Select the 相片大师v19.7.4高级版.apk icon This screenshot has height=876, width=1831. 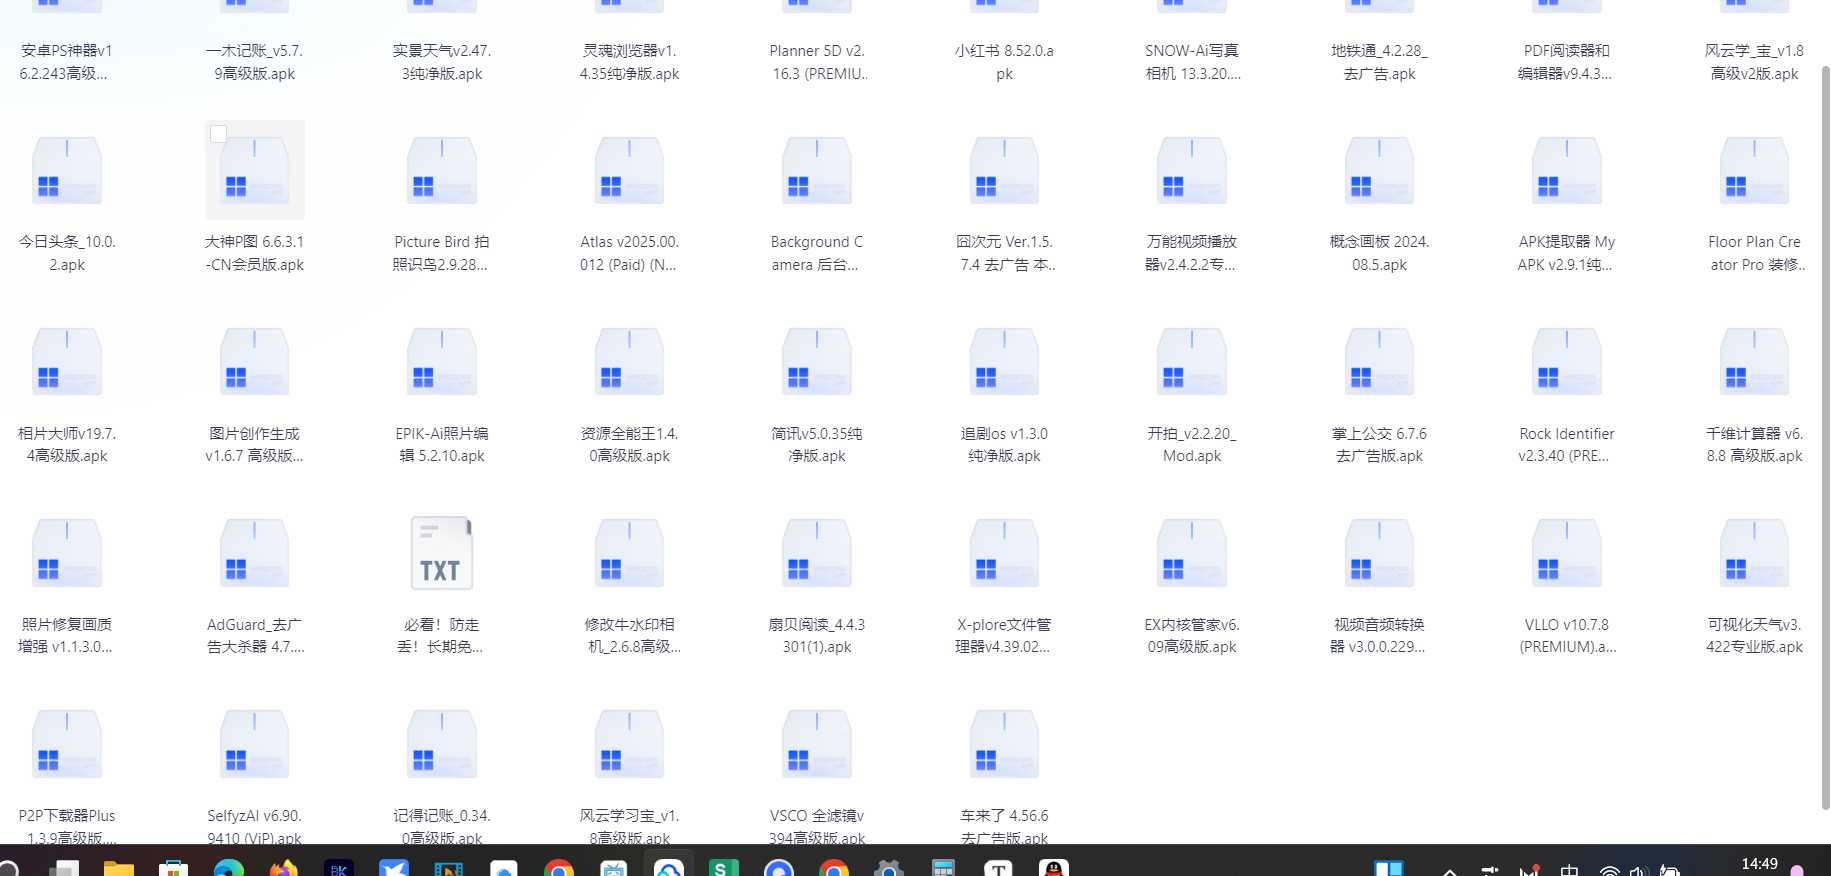point(67,362)
